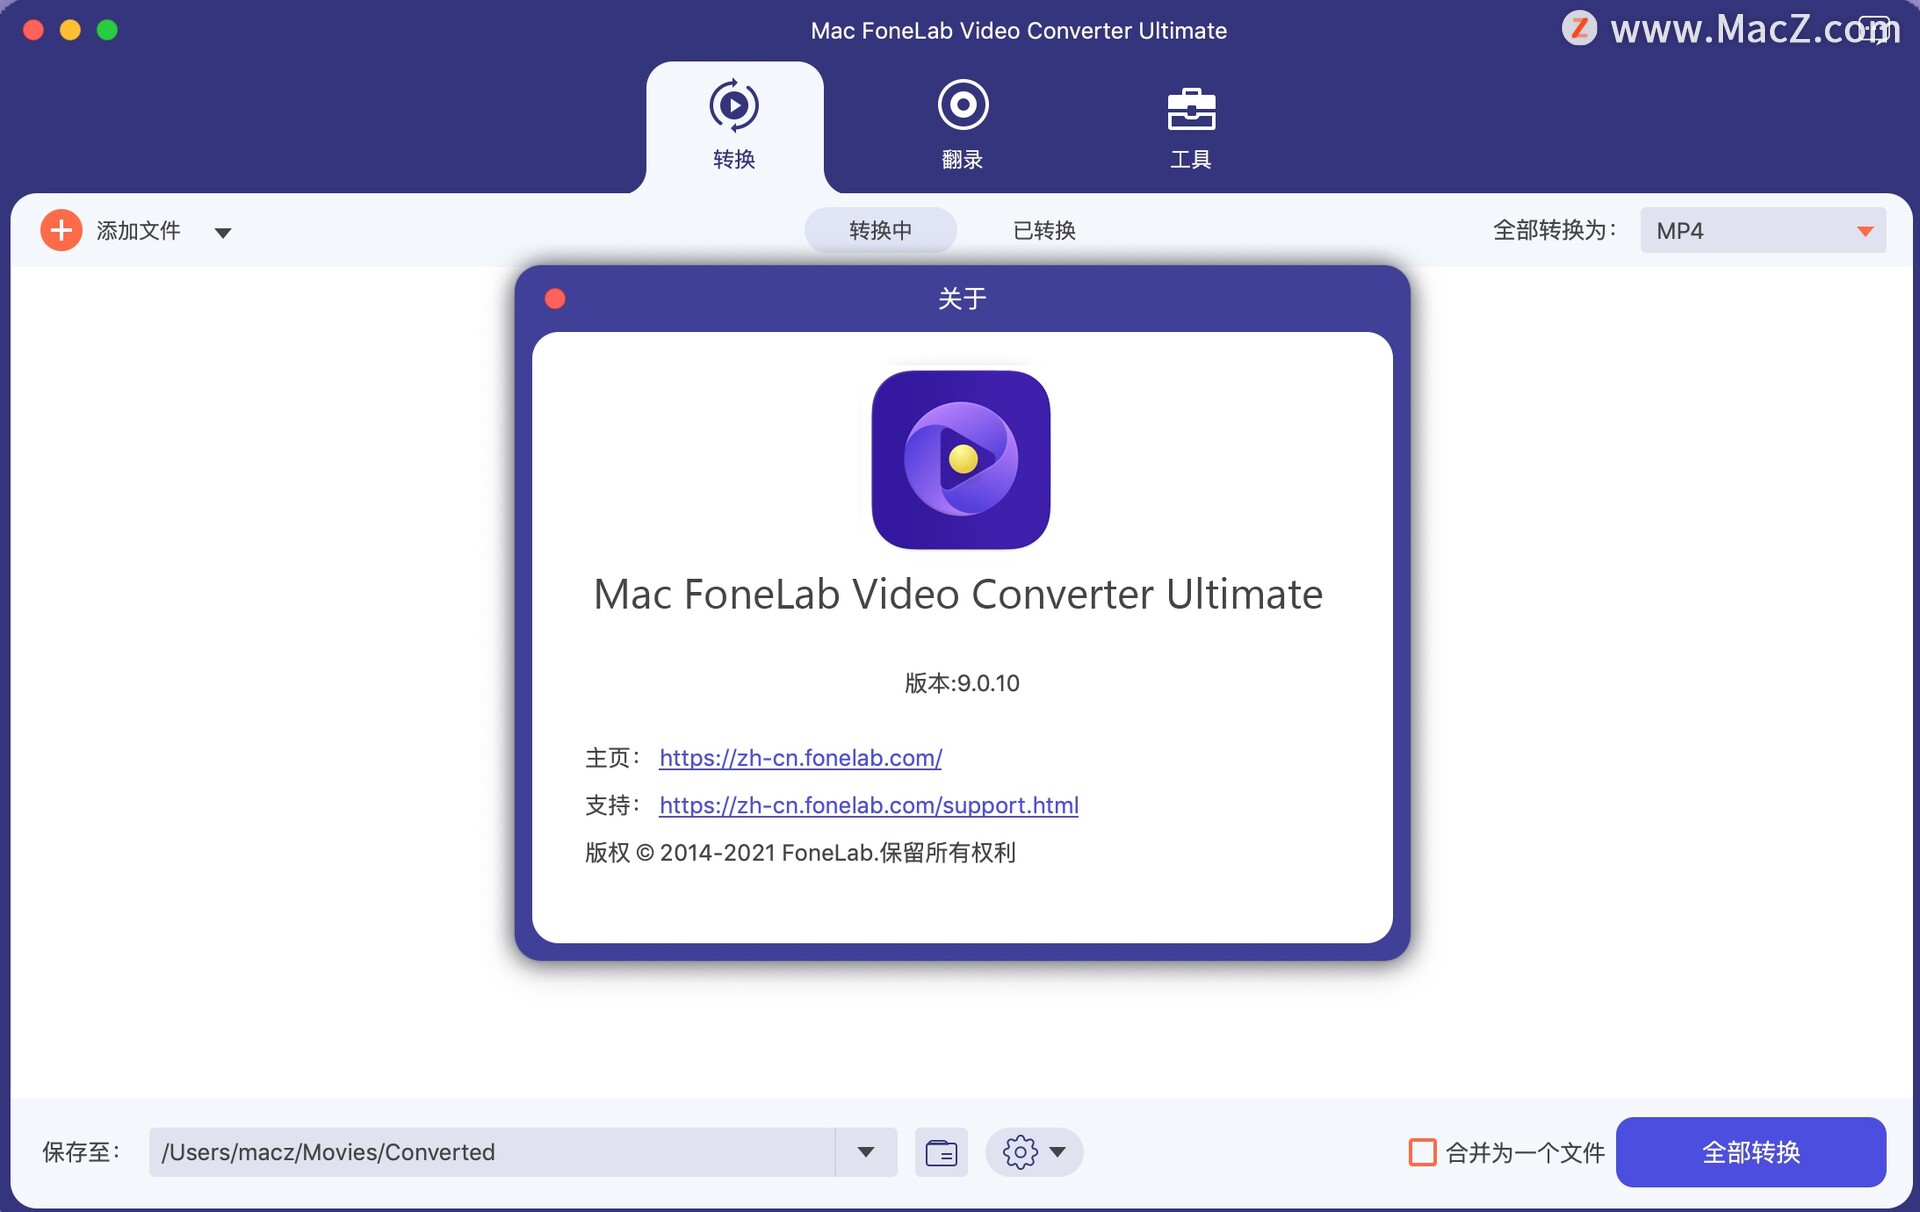
Task: Switch to the 翻录 ripper tab
Action: tap(962, 126)
